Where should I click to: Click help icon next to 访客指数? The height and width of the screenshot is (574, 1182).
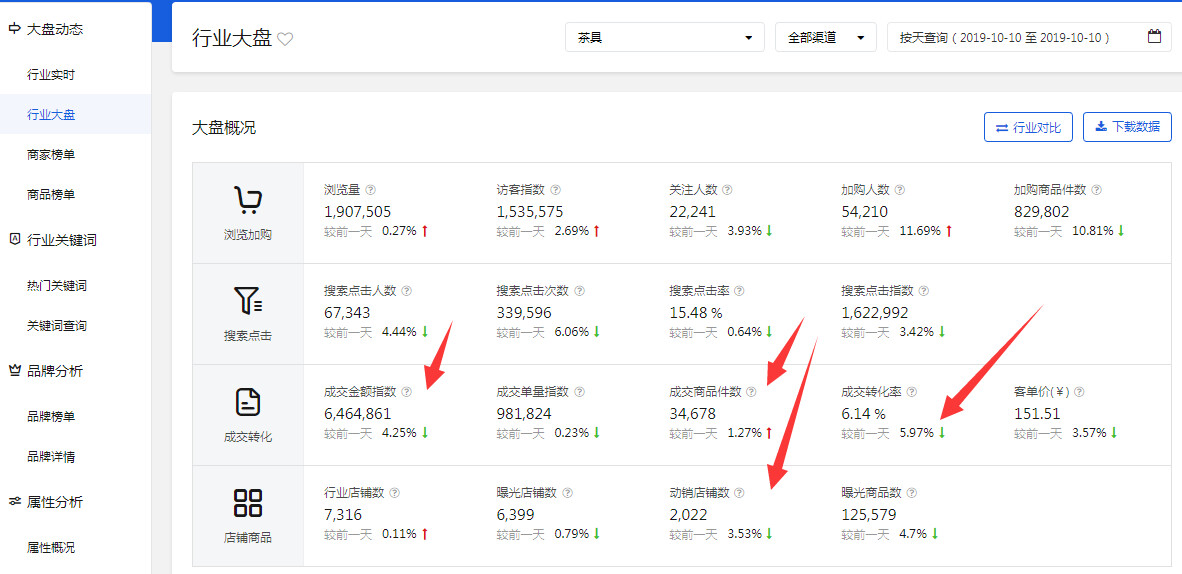click(x=556, y=190)
